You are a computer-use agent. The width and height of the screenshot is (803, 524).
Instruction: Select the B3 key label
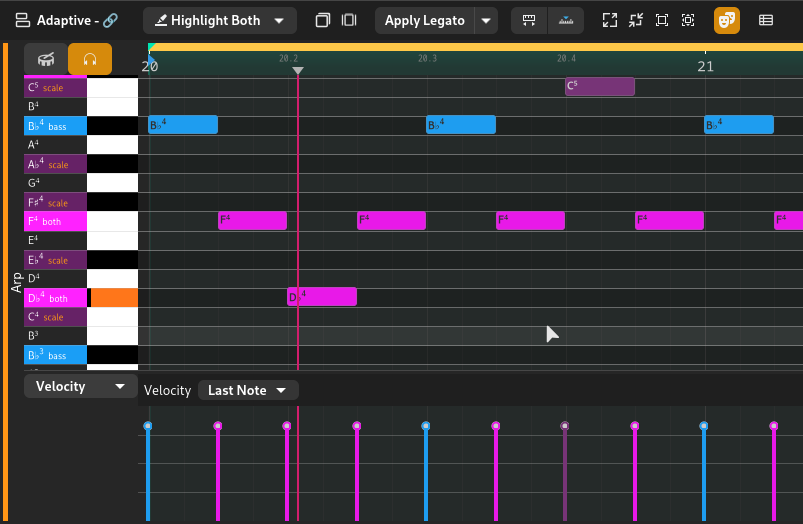55,336
